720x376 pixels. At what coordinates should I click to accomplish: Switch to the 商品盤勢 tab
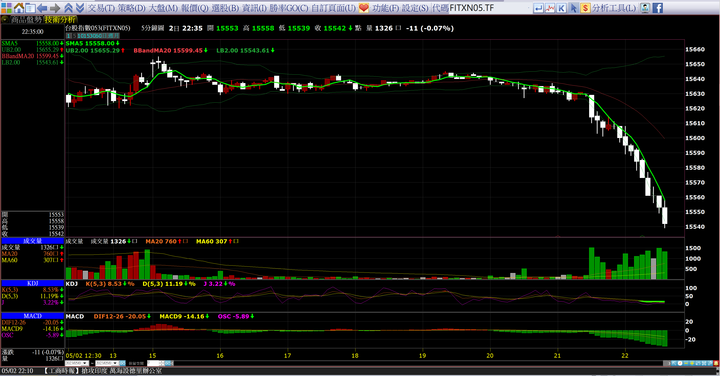click(x=26, y=20)
